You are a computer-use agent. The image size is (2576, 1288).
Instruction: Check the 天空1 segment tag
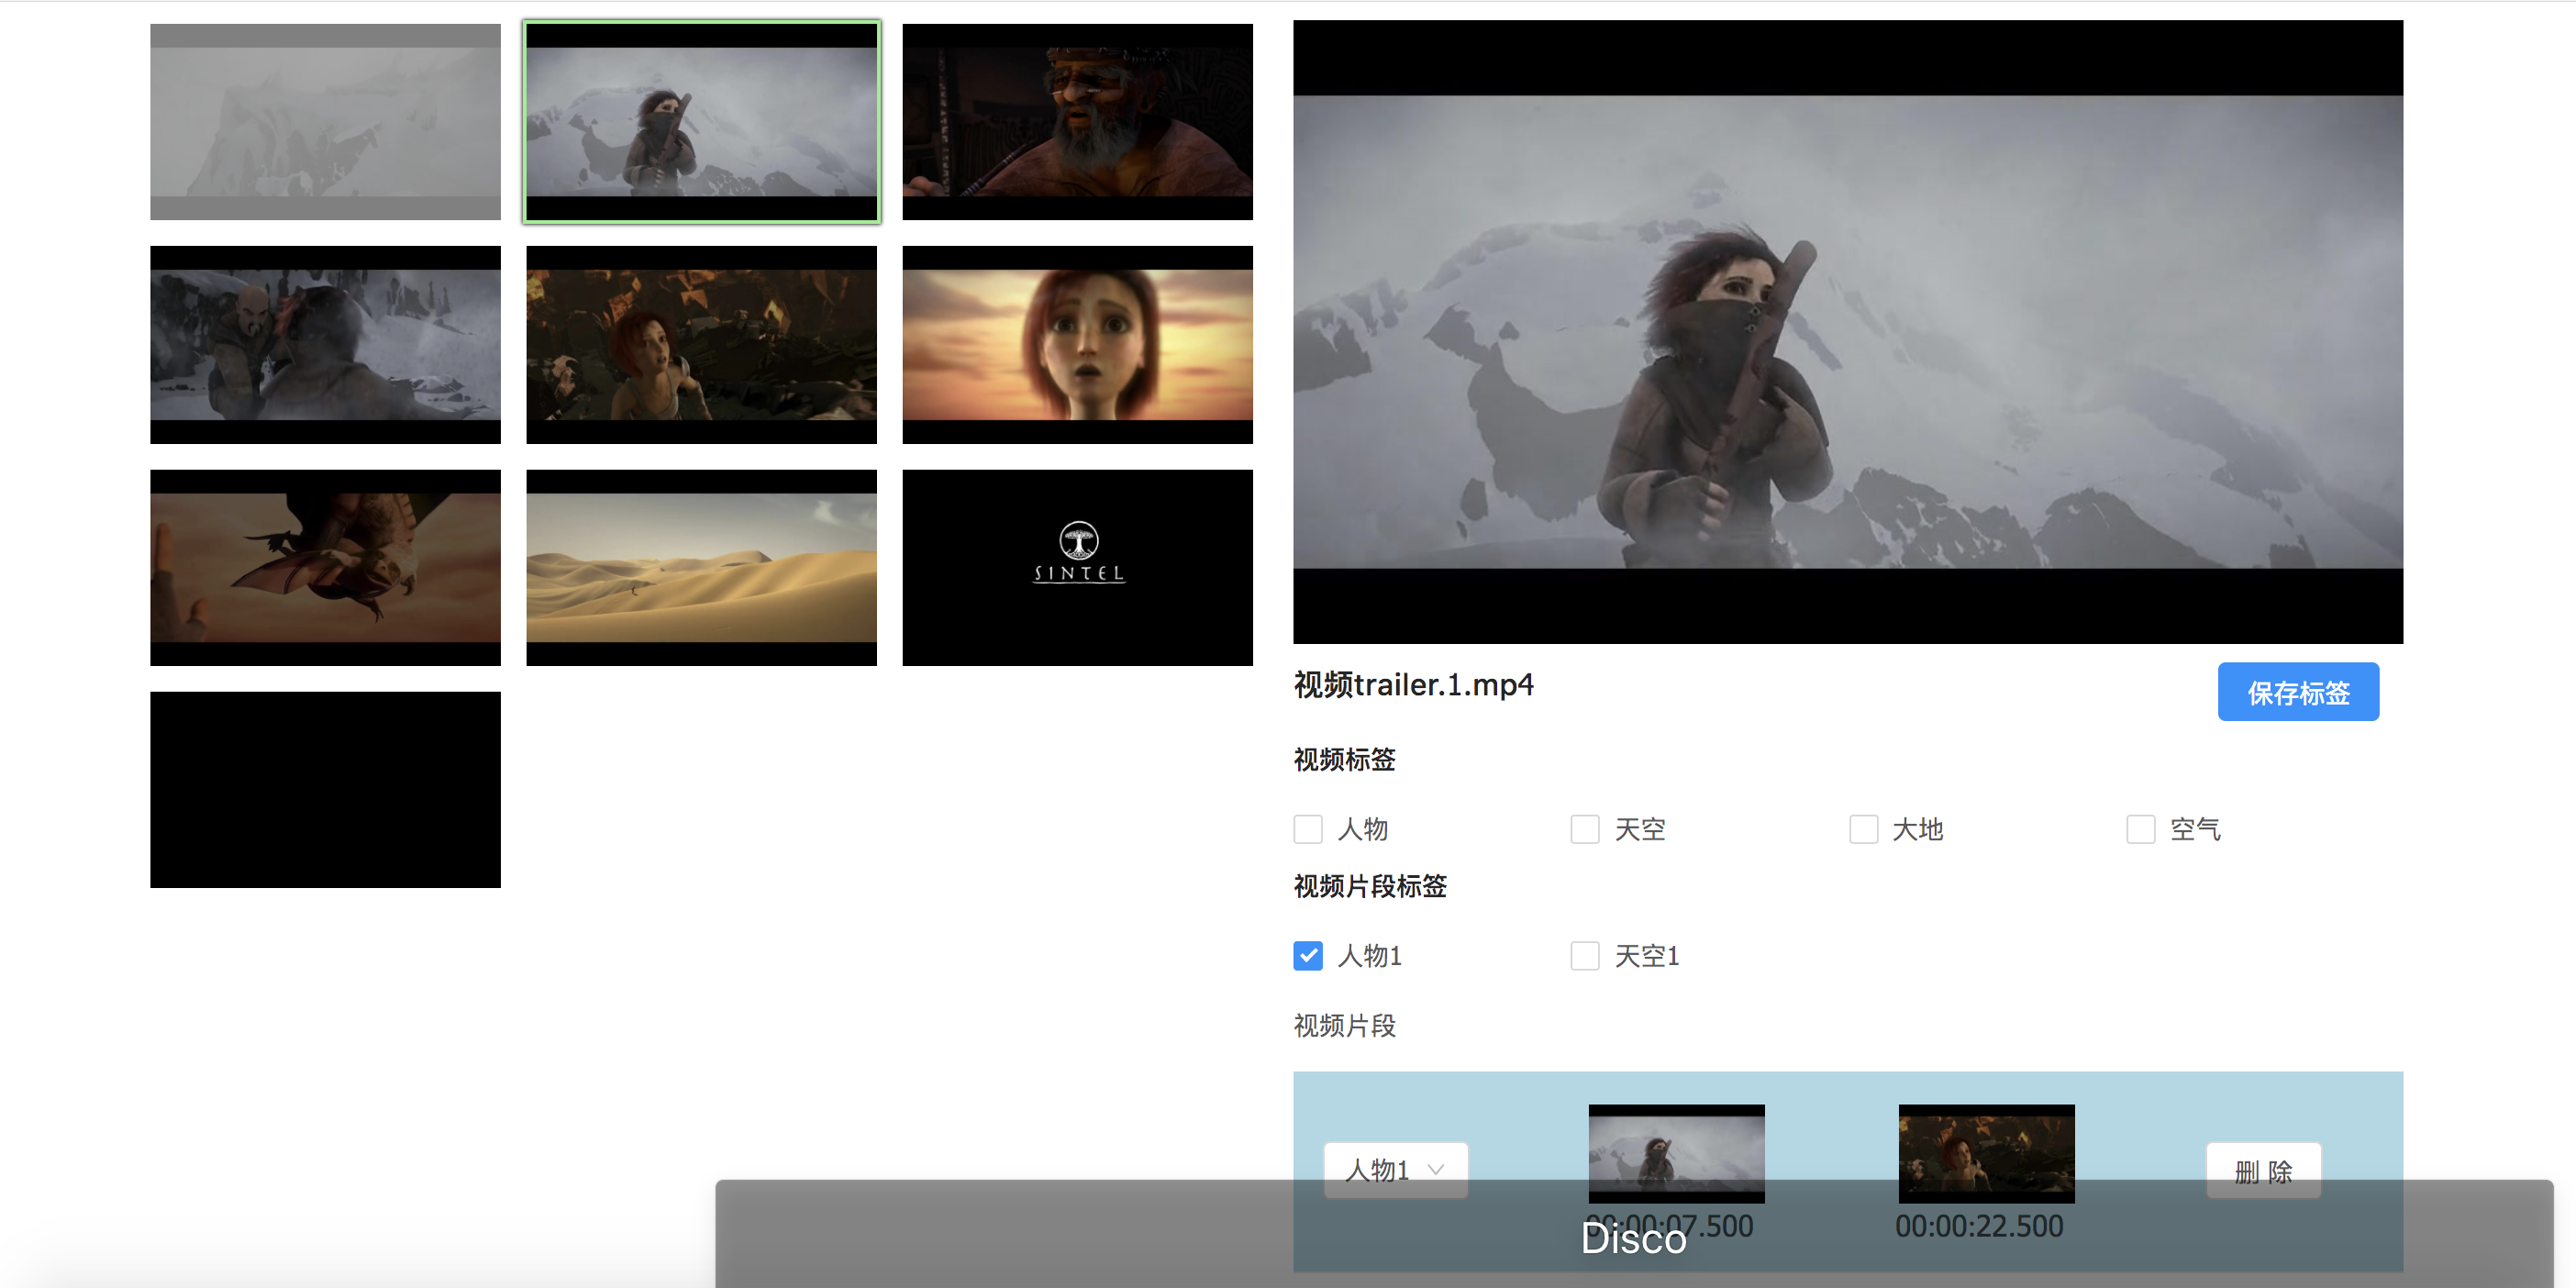1584,956
